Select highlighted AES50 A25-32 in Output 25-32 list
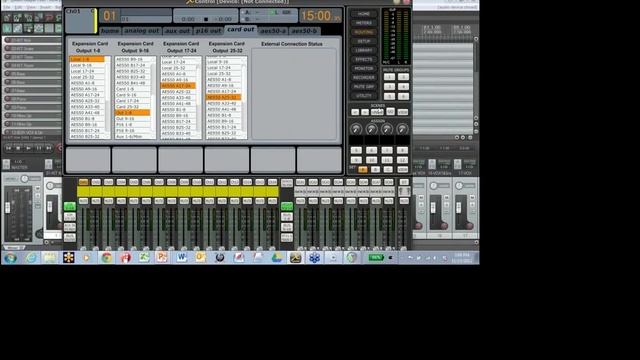The height and width of the screenshot is (360, 640). pos(223,98)
